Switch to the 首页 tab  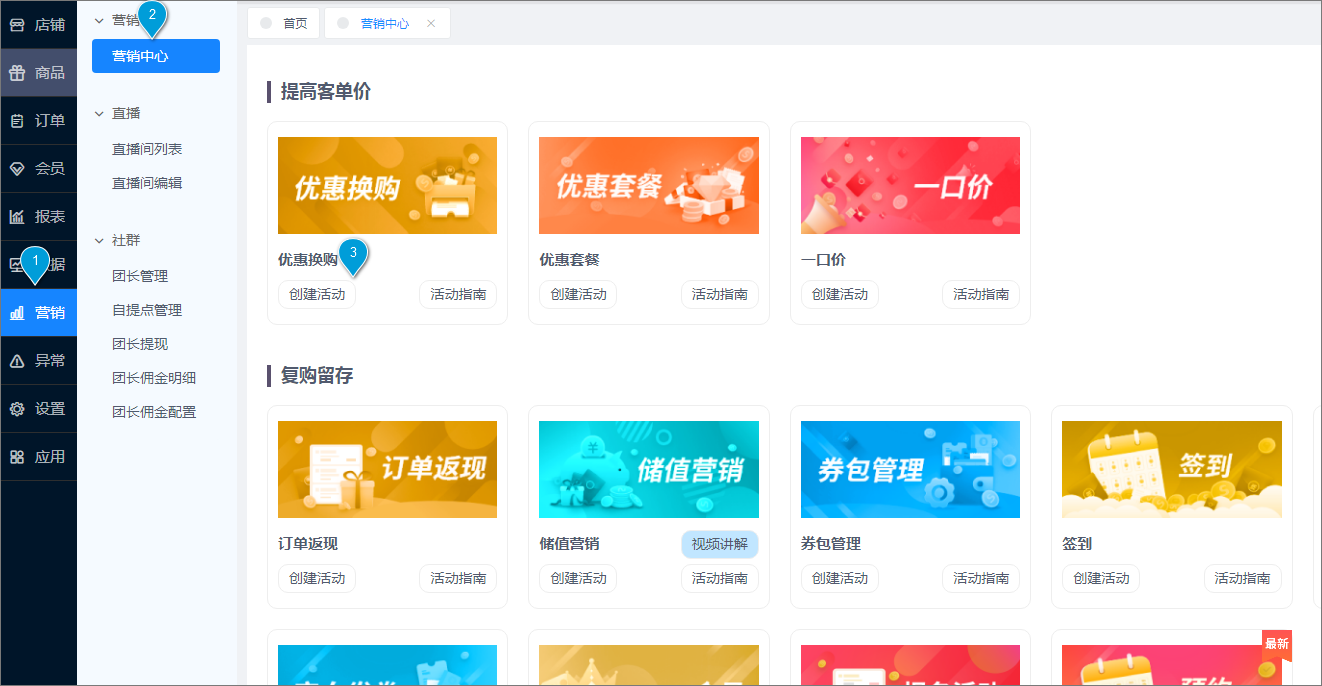click(284, 23)
